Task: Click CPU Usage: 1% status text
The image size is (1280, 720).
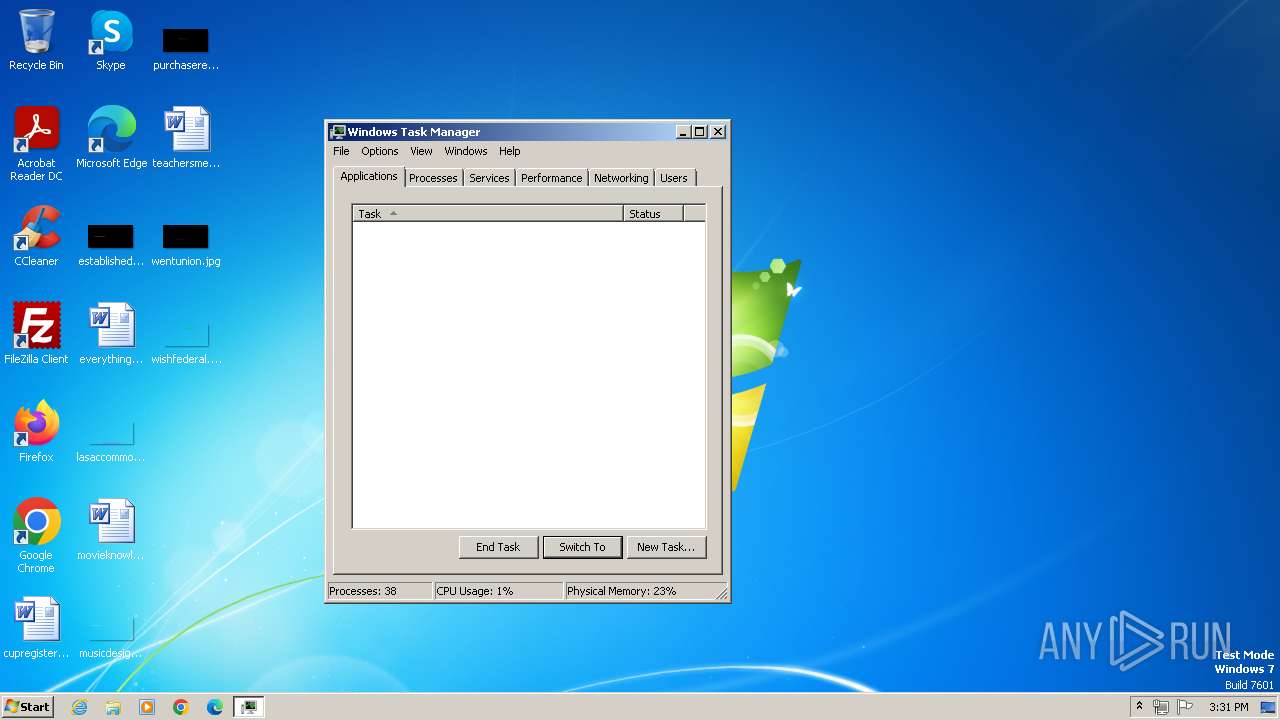Action: (x=475, y=591)
